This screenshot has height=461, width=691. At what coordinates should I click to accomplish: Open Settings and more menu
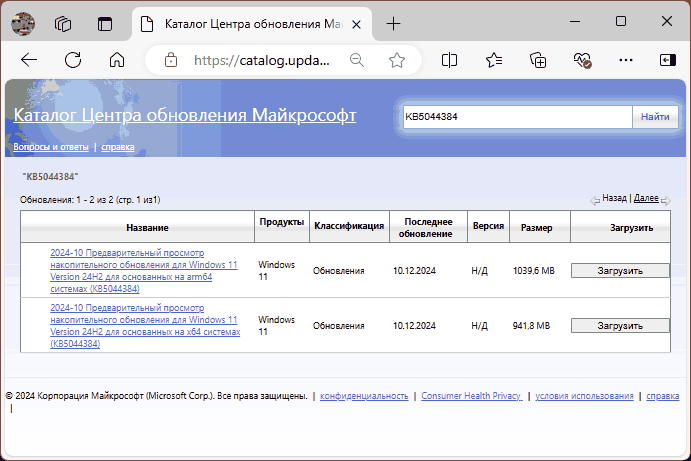626,60
